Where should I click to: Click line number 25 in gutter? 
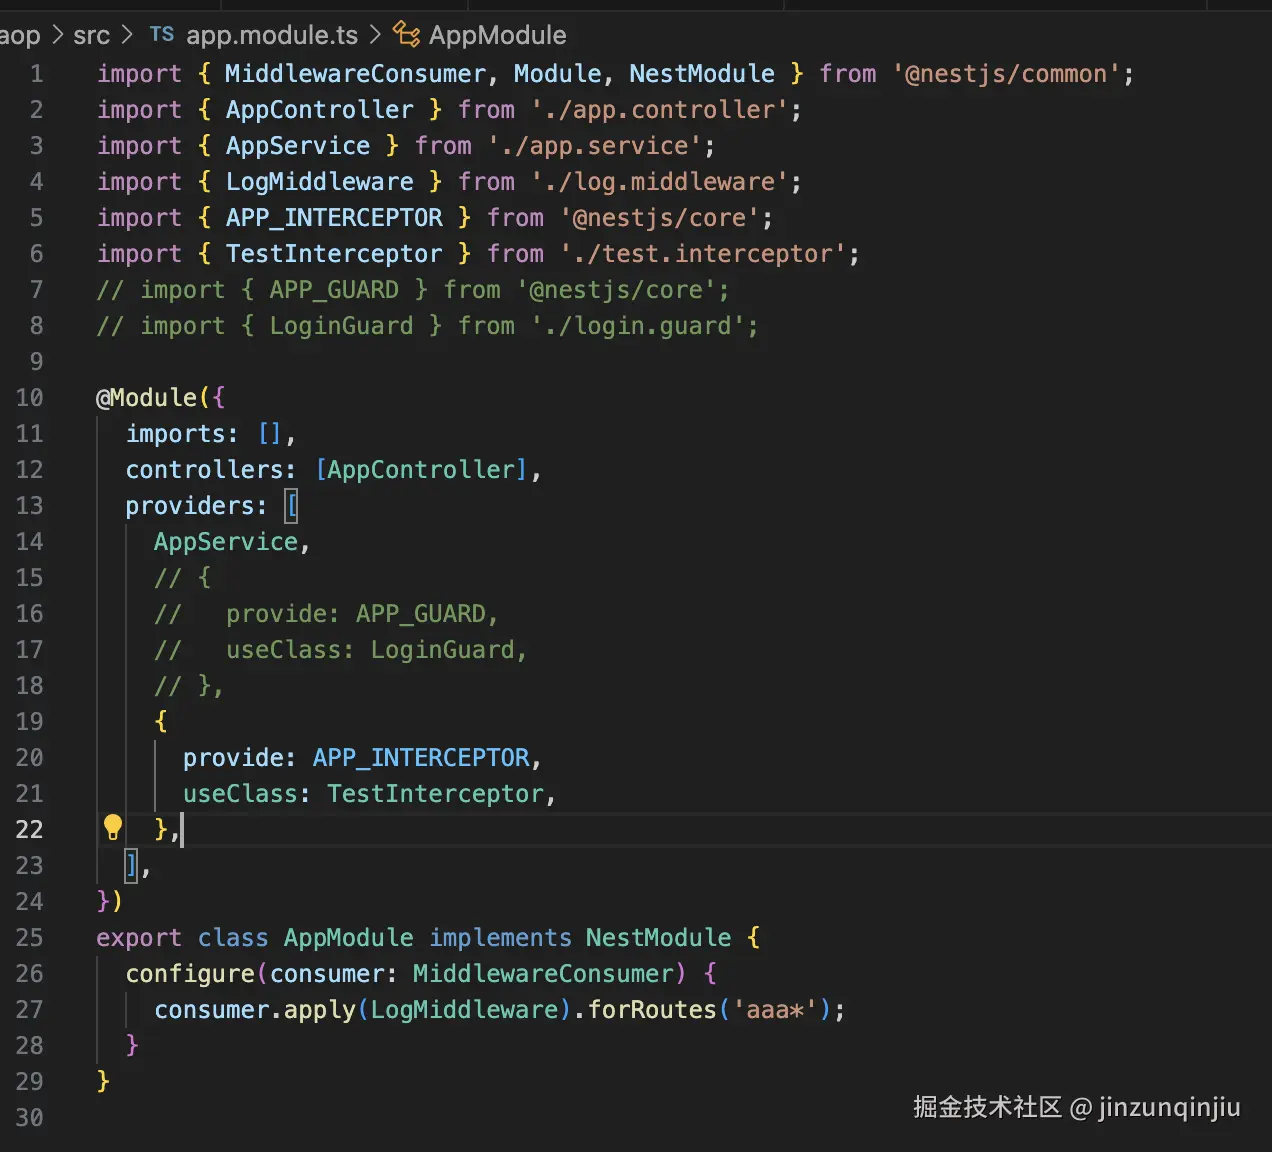click(29, 937)
